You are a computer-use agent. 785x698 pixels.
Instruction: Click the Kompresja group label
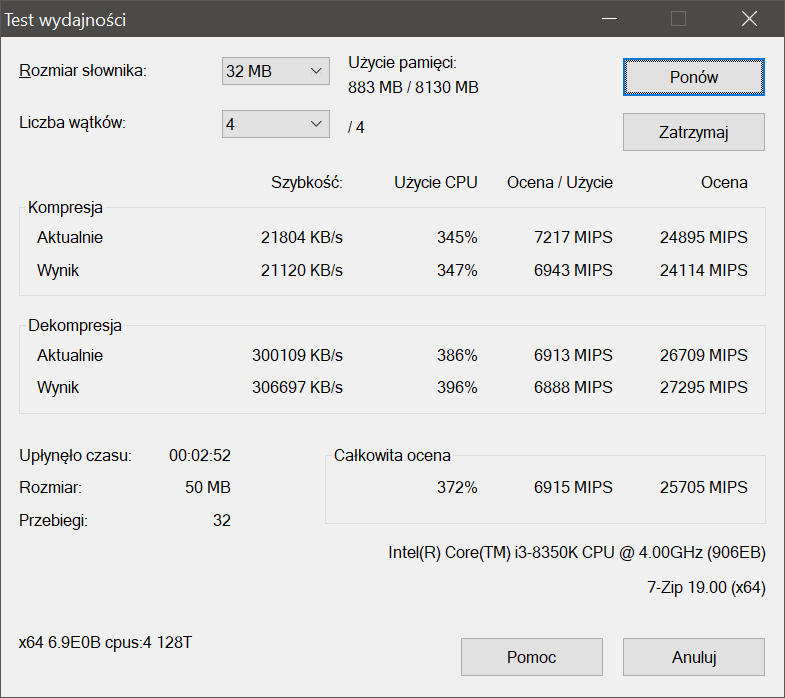pyautogui.click(x=65, y=207)
